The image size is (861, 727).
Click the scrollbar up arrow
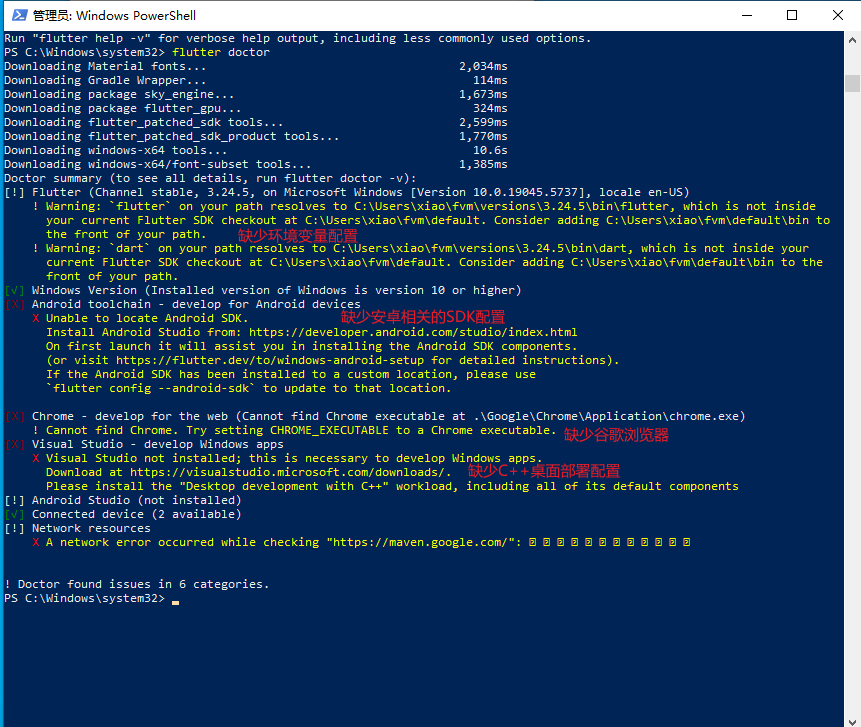click(x=852, y=40)
